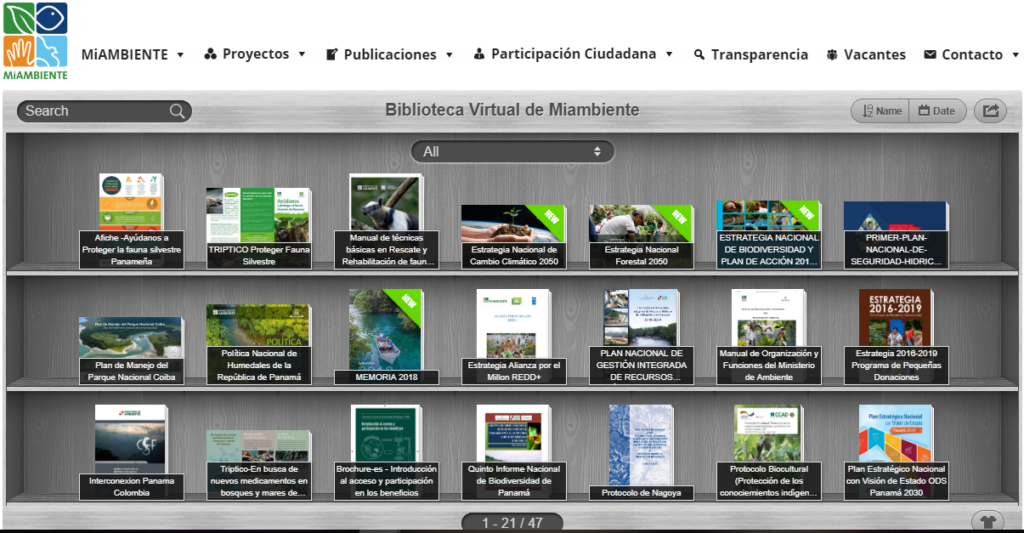This screenshot has height=533, width=1024.
Task: Click the share button
Action: (x=991, y=110)
